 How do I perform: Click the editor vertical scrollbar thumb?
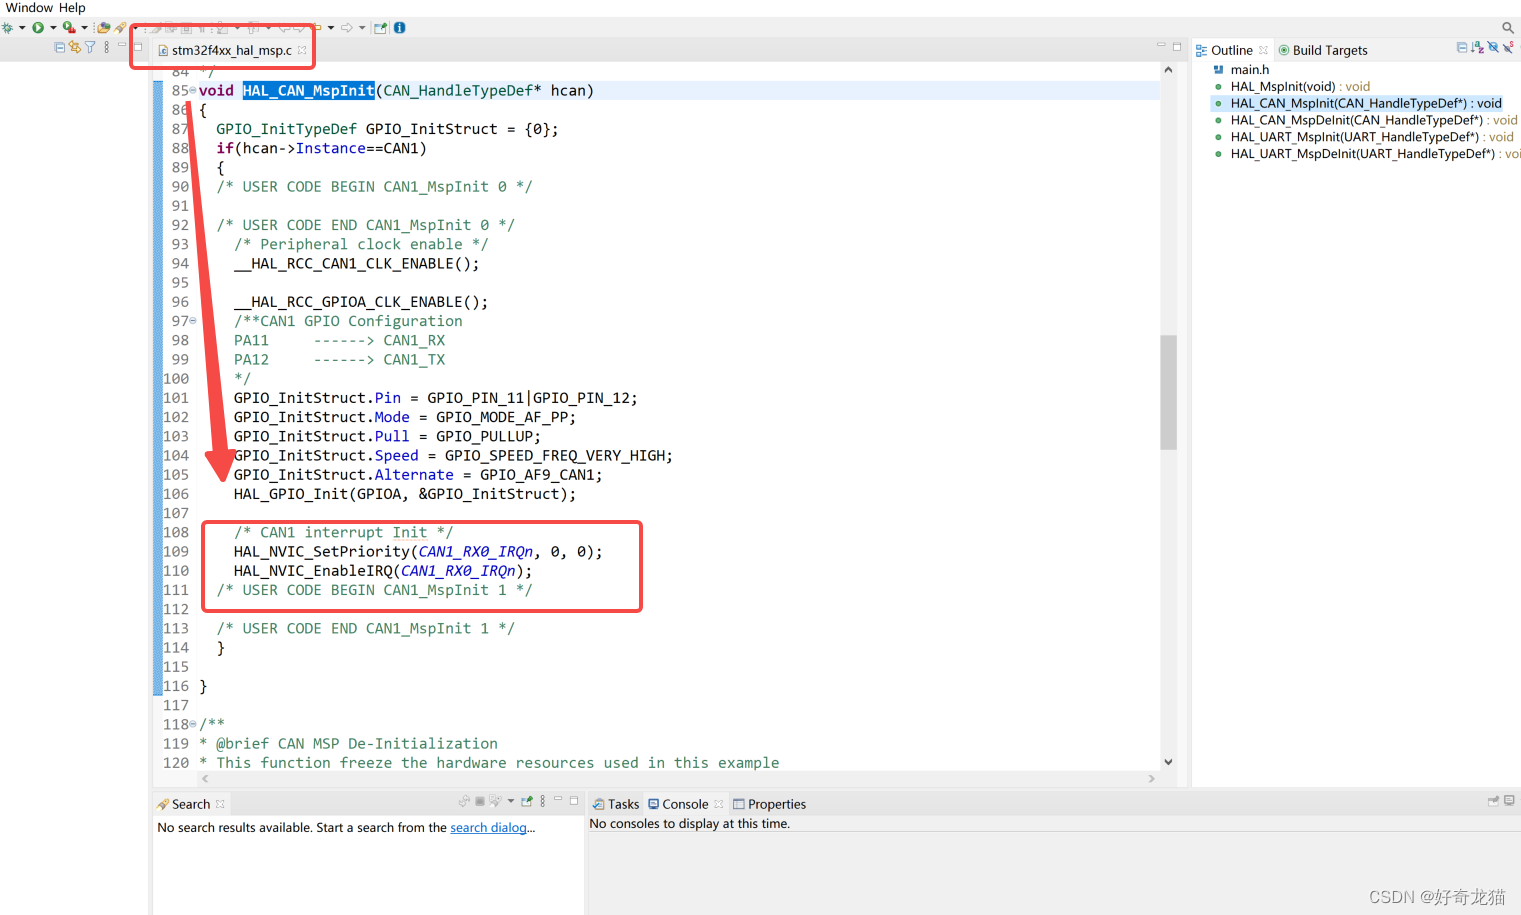[x=1168, y=392]
